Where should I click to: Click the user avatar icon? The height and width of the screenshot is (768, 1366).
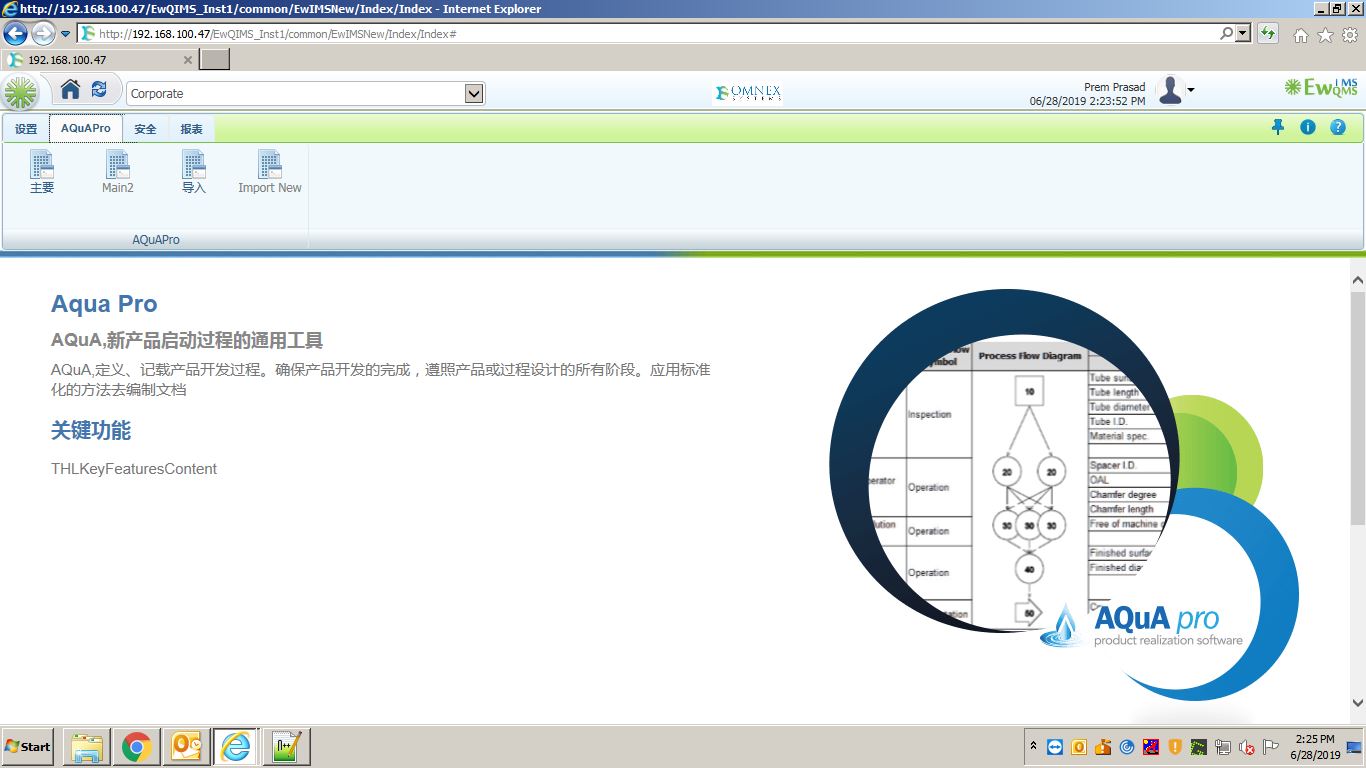[1170, 91]
